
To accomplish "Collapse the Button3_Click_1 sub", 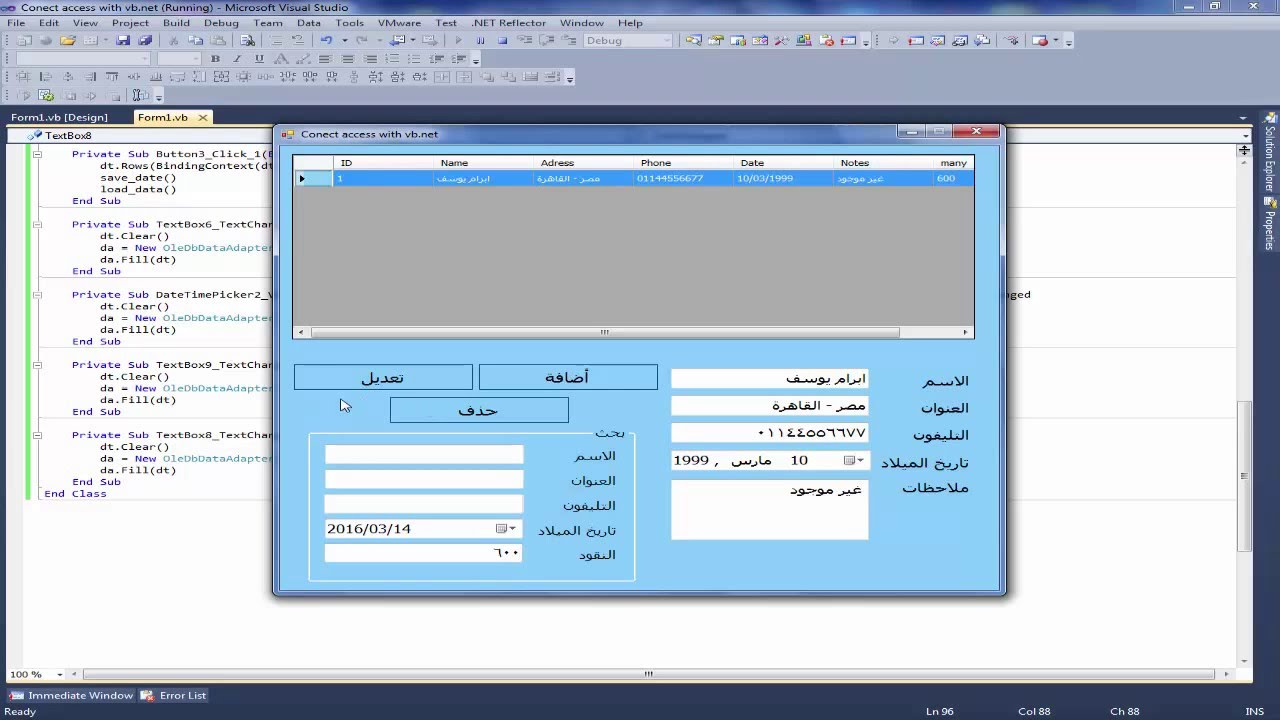I will pos(37,154).
